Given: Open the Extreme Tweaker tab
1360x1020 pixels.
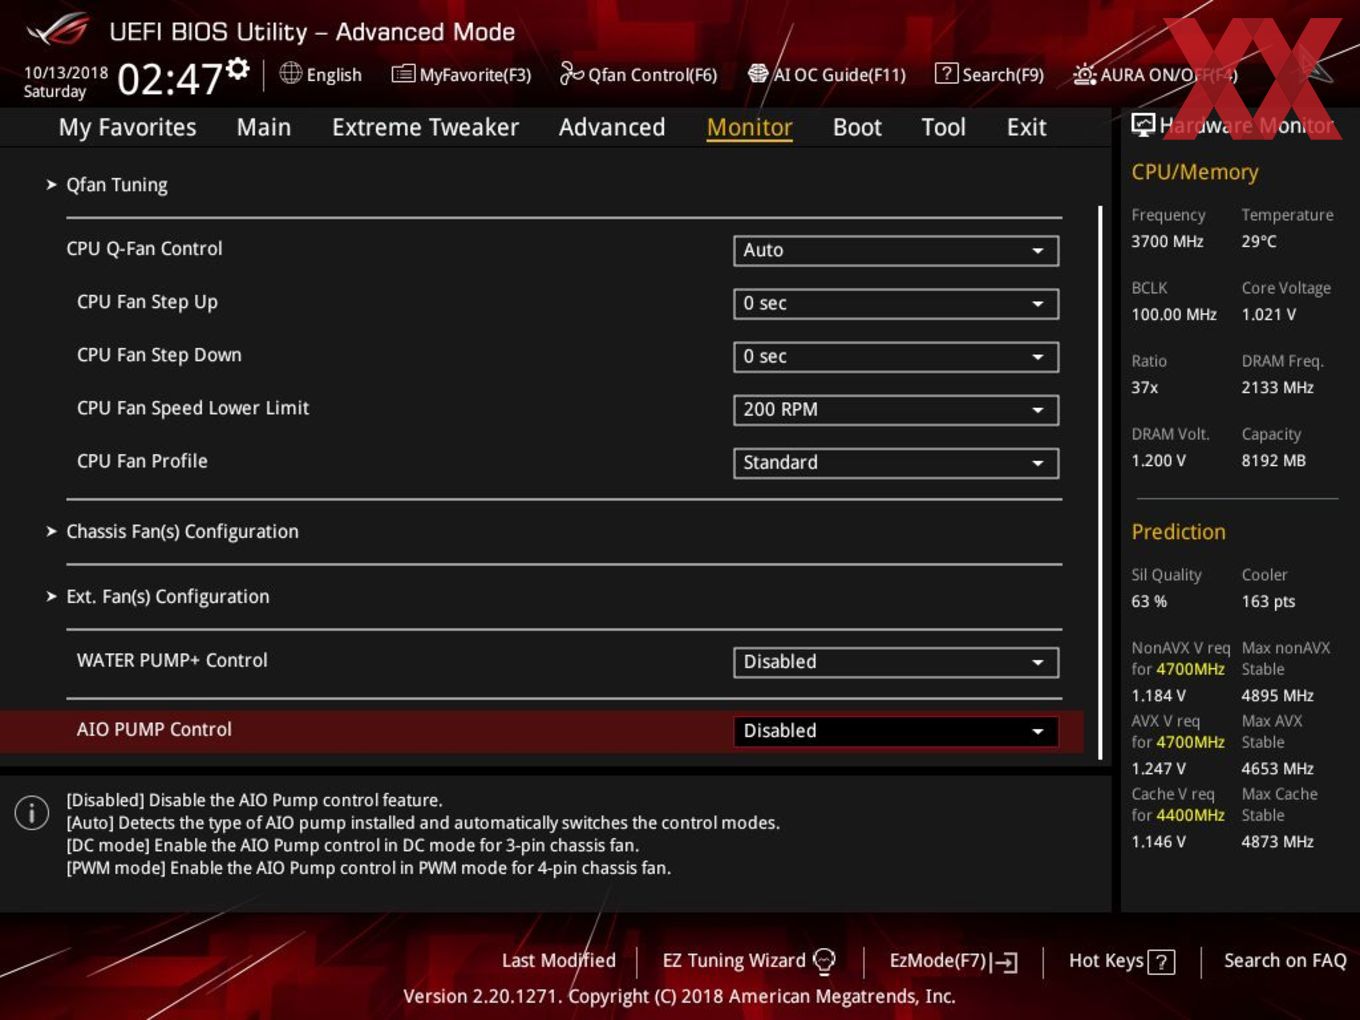Looking at the screenshot, I should 425,127.
